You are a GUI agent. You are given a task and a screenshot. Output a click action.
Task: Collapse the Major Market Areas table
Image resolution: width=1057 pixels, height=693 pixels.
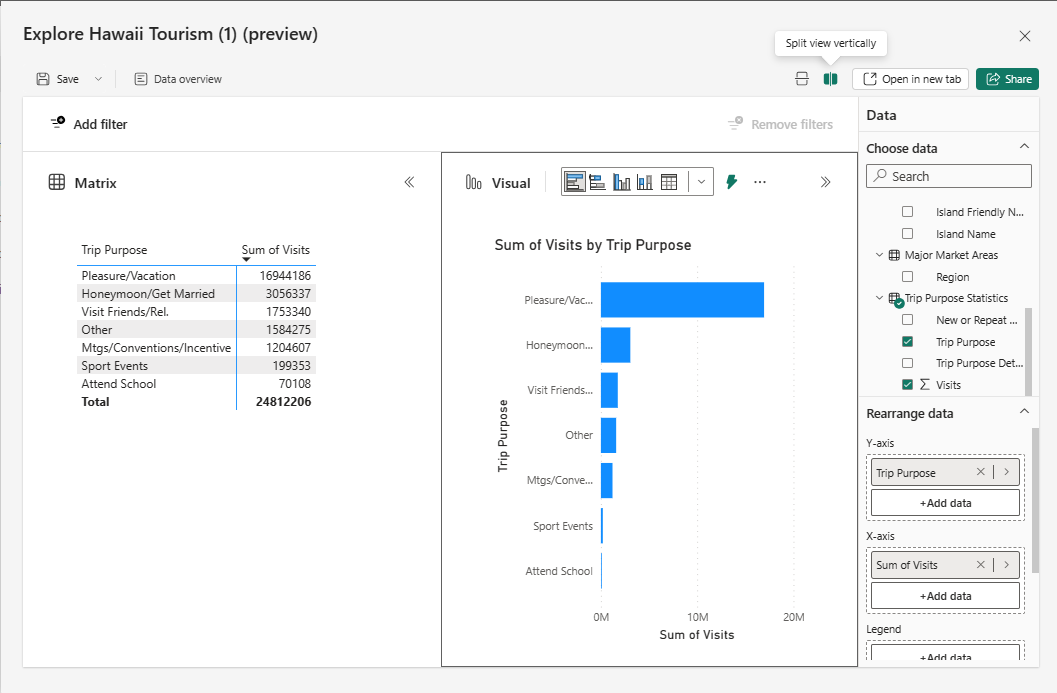[x=880, y=255]
